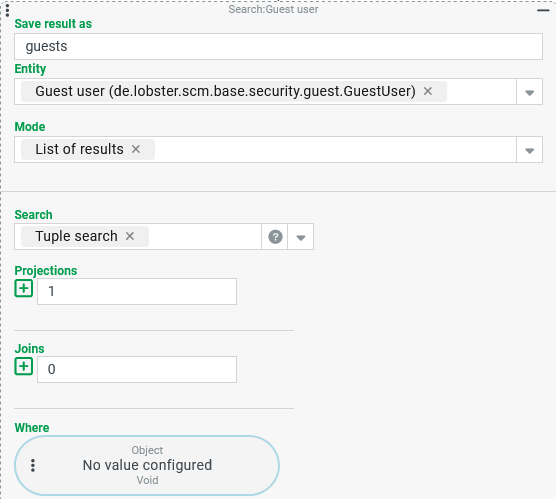The image size is (556, 499).
Task: Collapse the Search:Guest user panel
Action: (x=543, y=10)
